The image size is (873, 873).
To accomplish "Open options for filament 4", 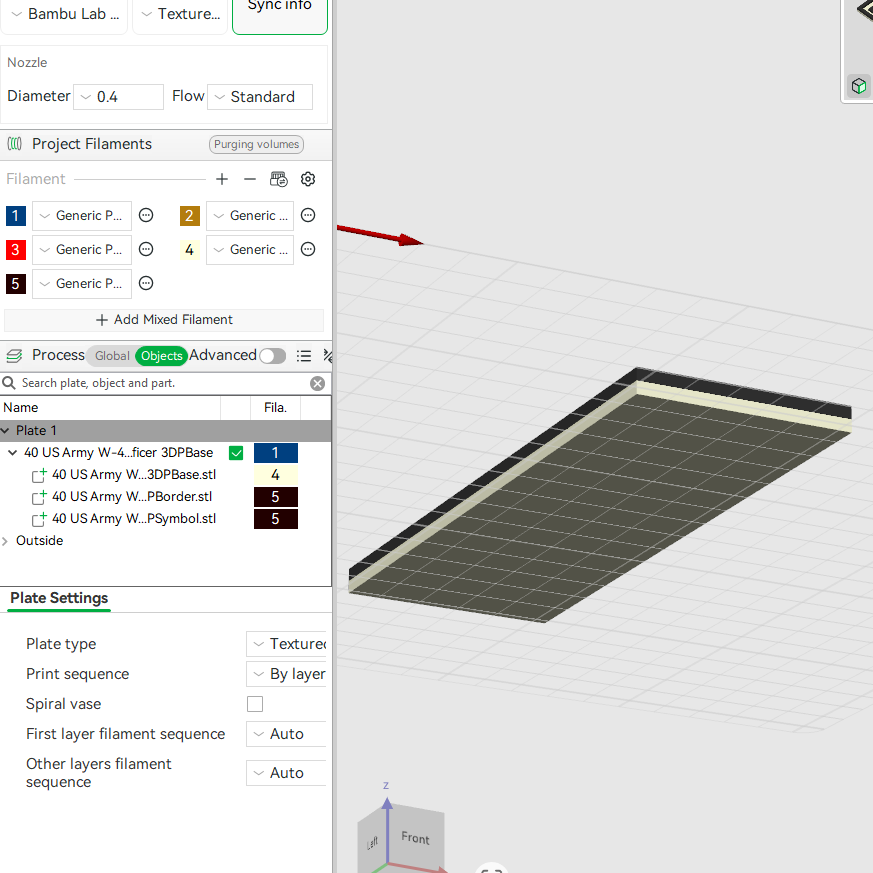I will (308, 249).
